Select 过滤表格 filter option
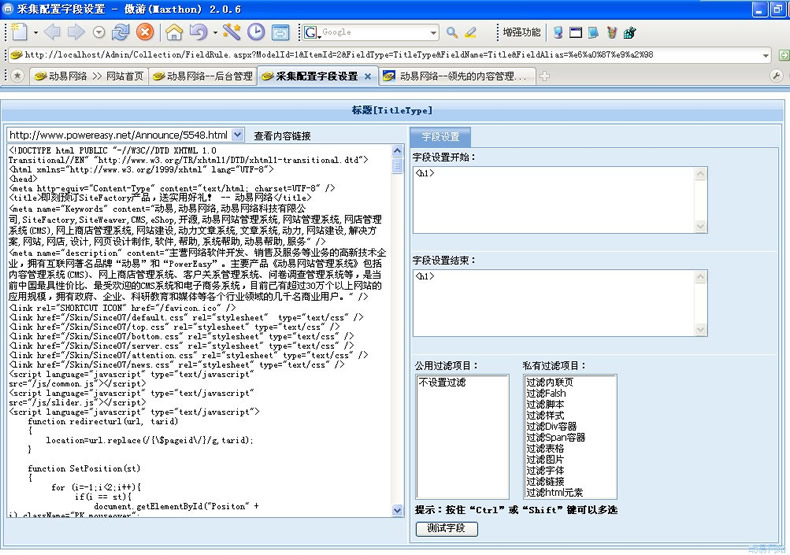This screenshot has width=790, height=555. [x=545, y=449]
